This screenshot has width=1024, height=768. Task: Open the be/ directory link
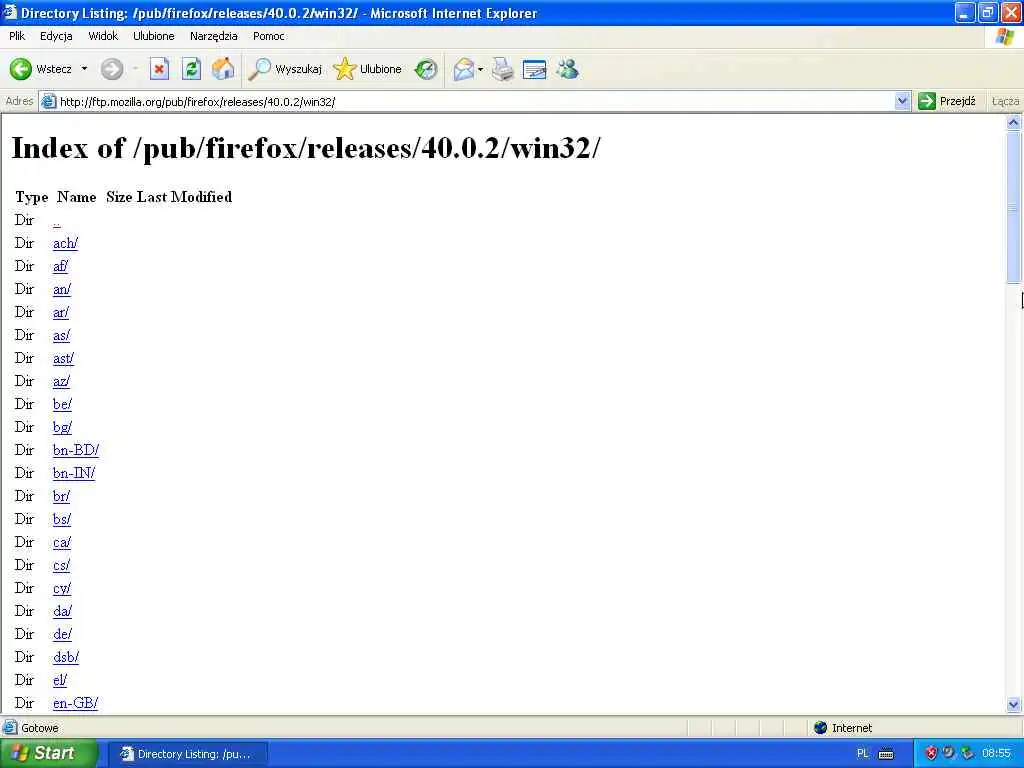[x=62, y=404]
